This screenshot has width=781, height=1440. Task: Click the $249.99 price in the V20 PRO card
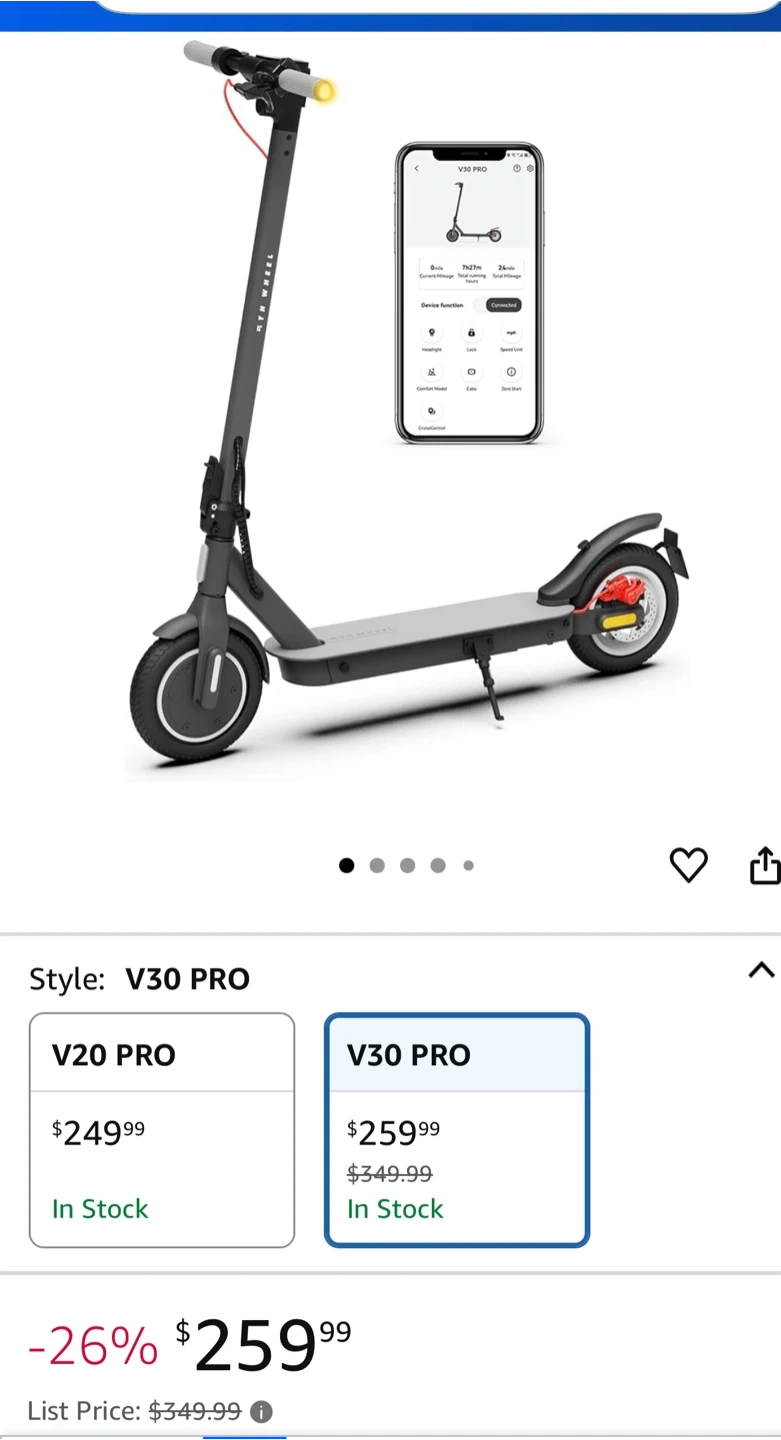click(x=98, y=1133)
